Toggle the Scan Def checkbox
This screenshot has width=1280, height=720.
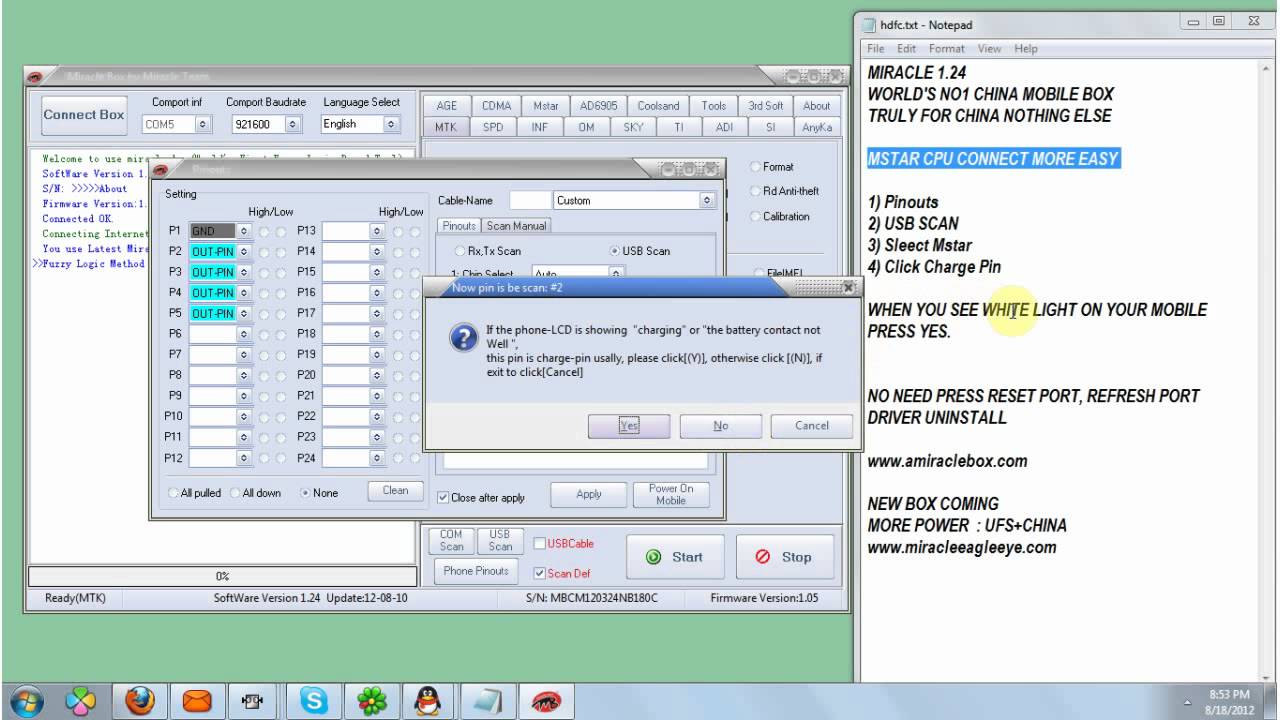(x=562, y=573)
